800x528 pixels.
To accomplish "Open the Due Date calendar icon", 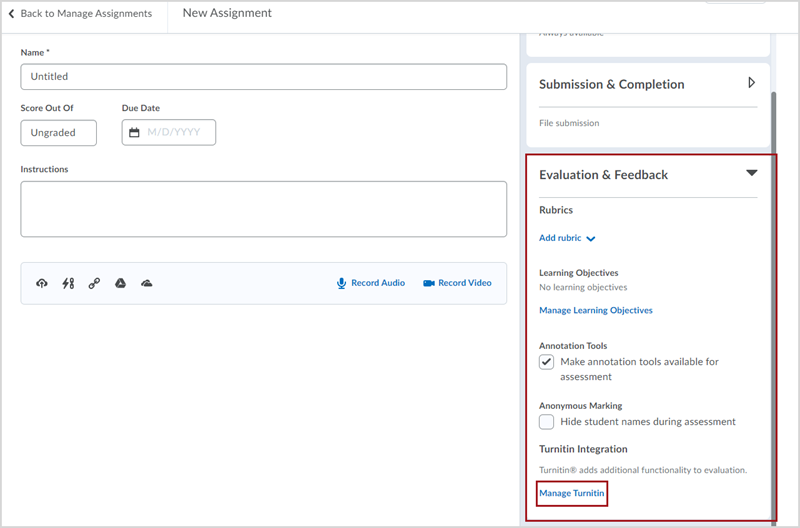I will click(134, 133).
